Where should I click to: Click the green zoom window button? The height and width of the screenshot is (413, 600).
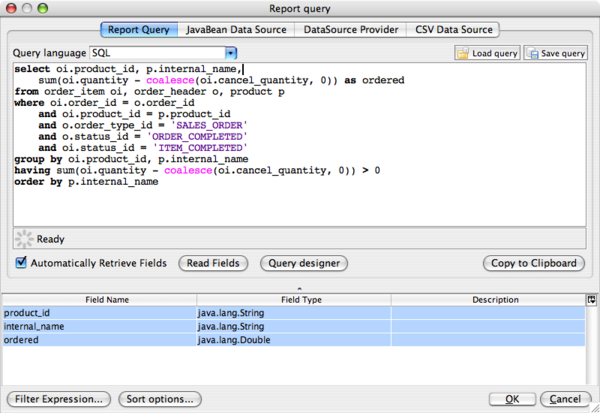coord(42,8)
